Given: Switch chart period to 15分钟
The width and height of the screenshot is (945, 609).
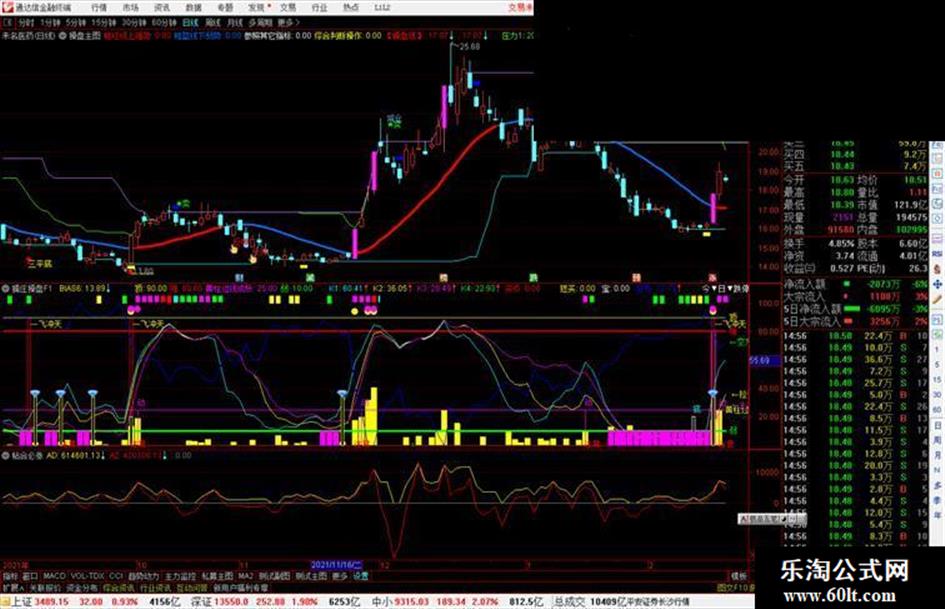Looking at the screenshot, I should point(103,22).
